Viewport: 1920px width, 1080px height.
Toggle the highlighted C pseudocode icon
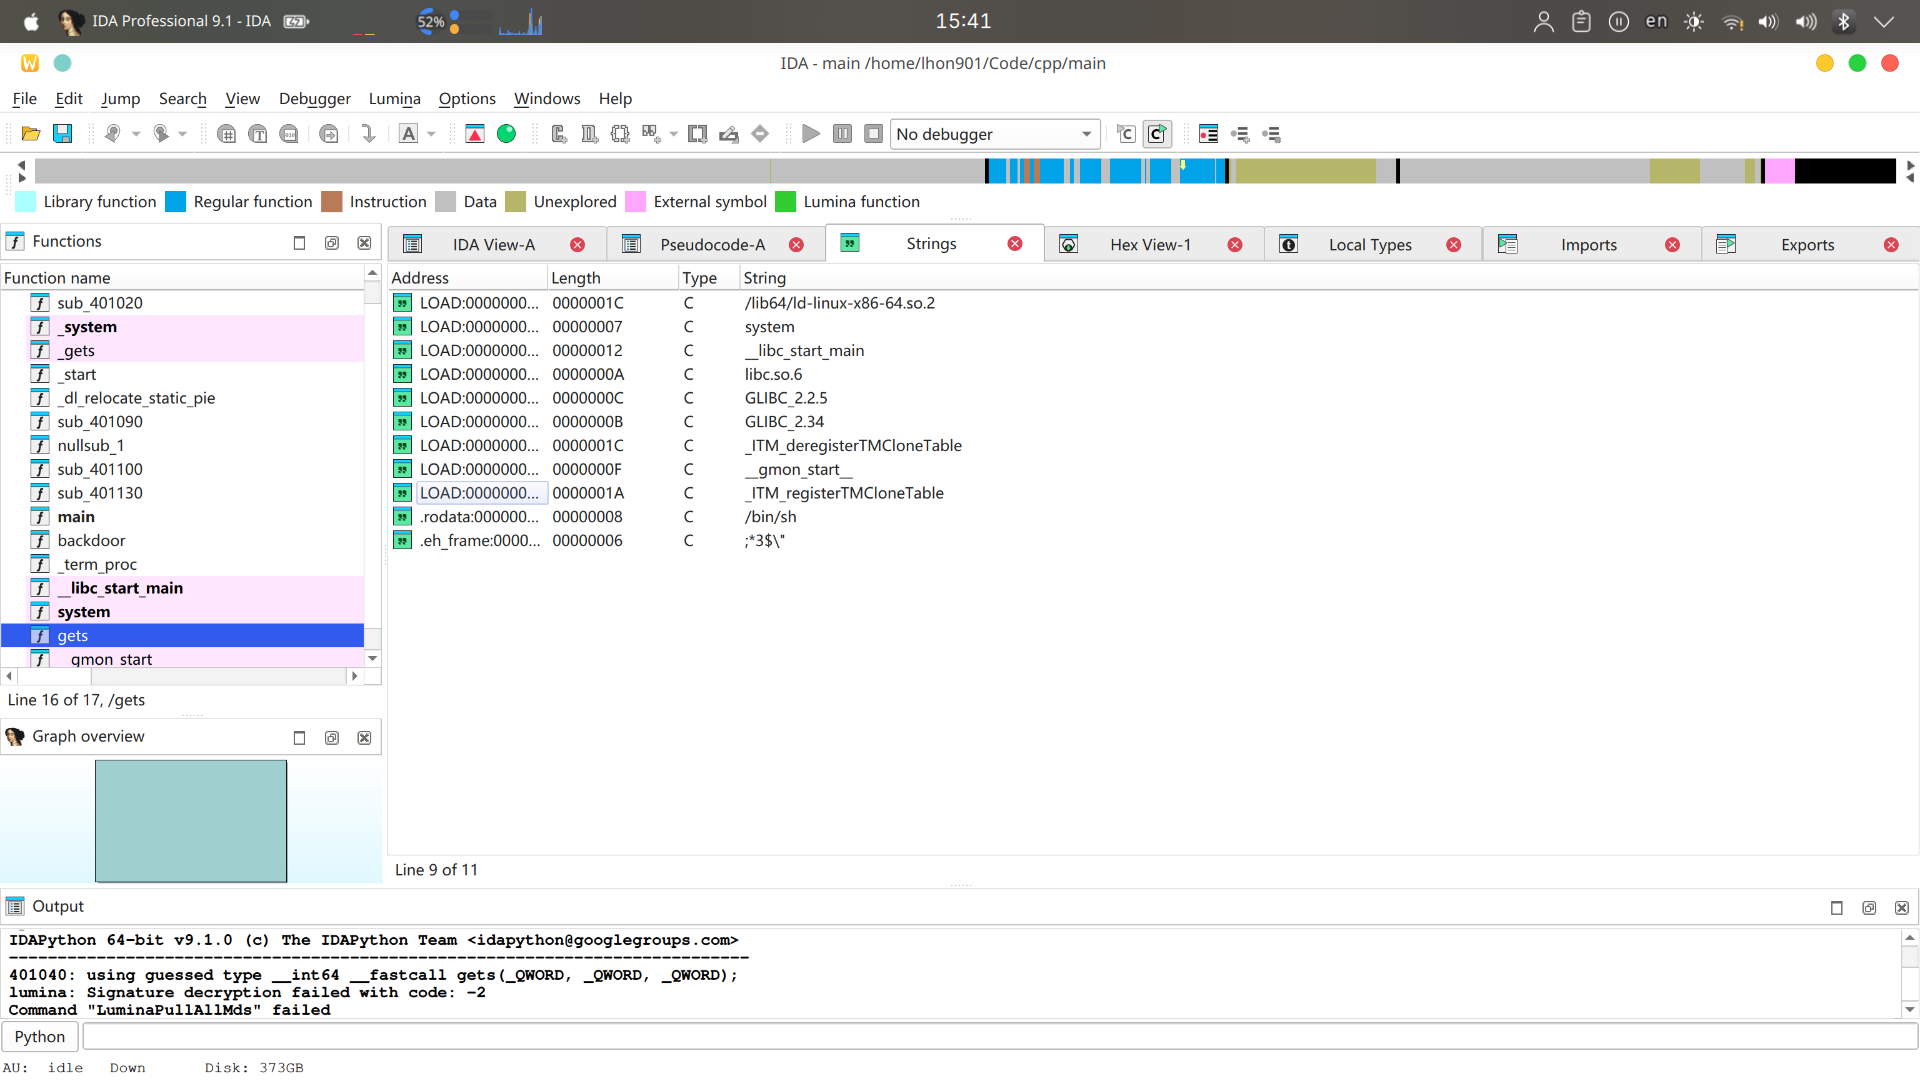tap(1157, 134)
